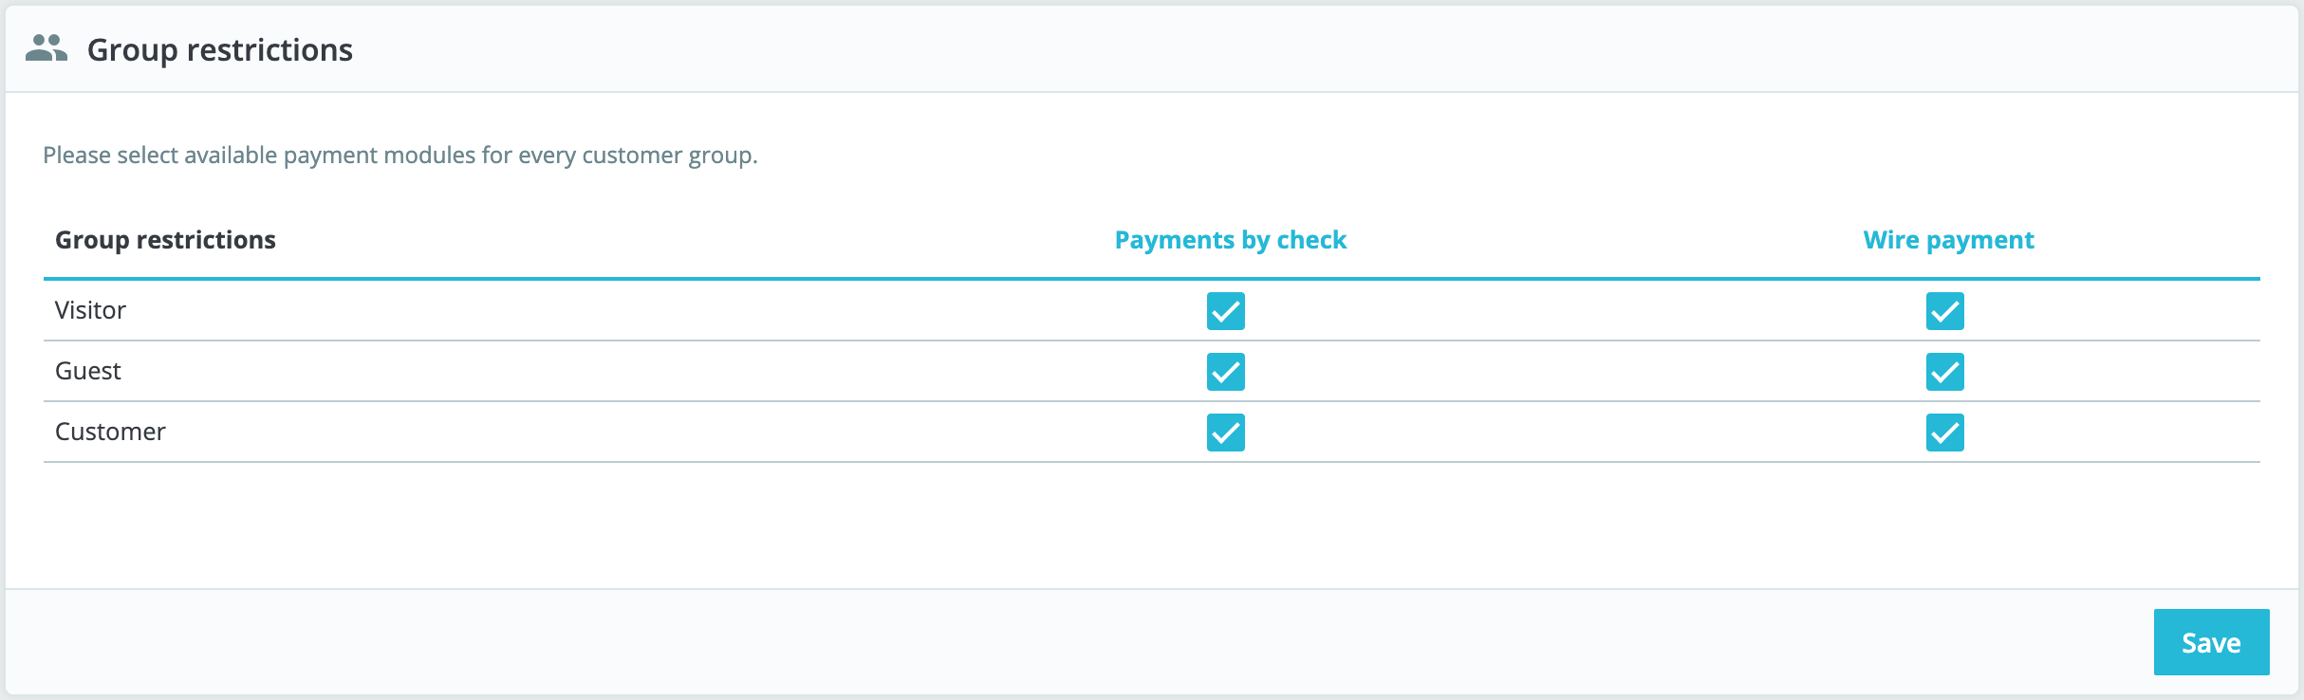Image resolution: width=2304 pixels, height=700 pixels.
Task: Uncheck Payments by check for Visitor
Action: click(1225, 311)
